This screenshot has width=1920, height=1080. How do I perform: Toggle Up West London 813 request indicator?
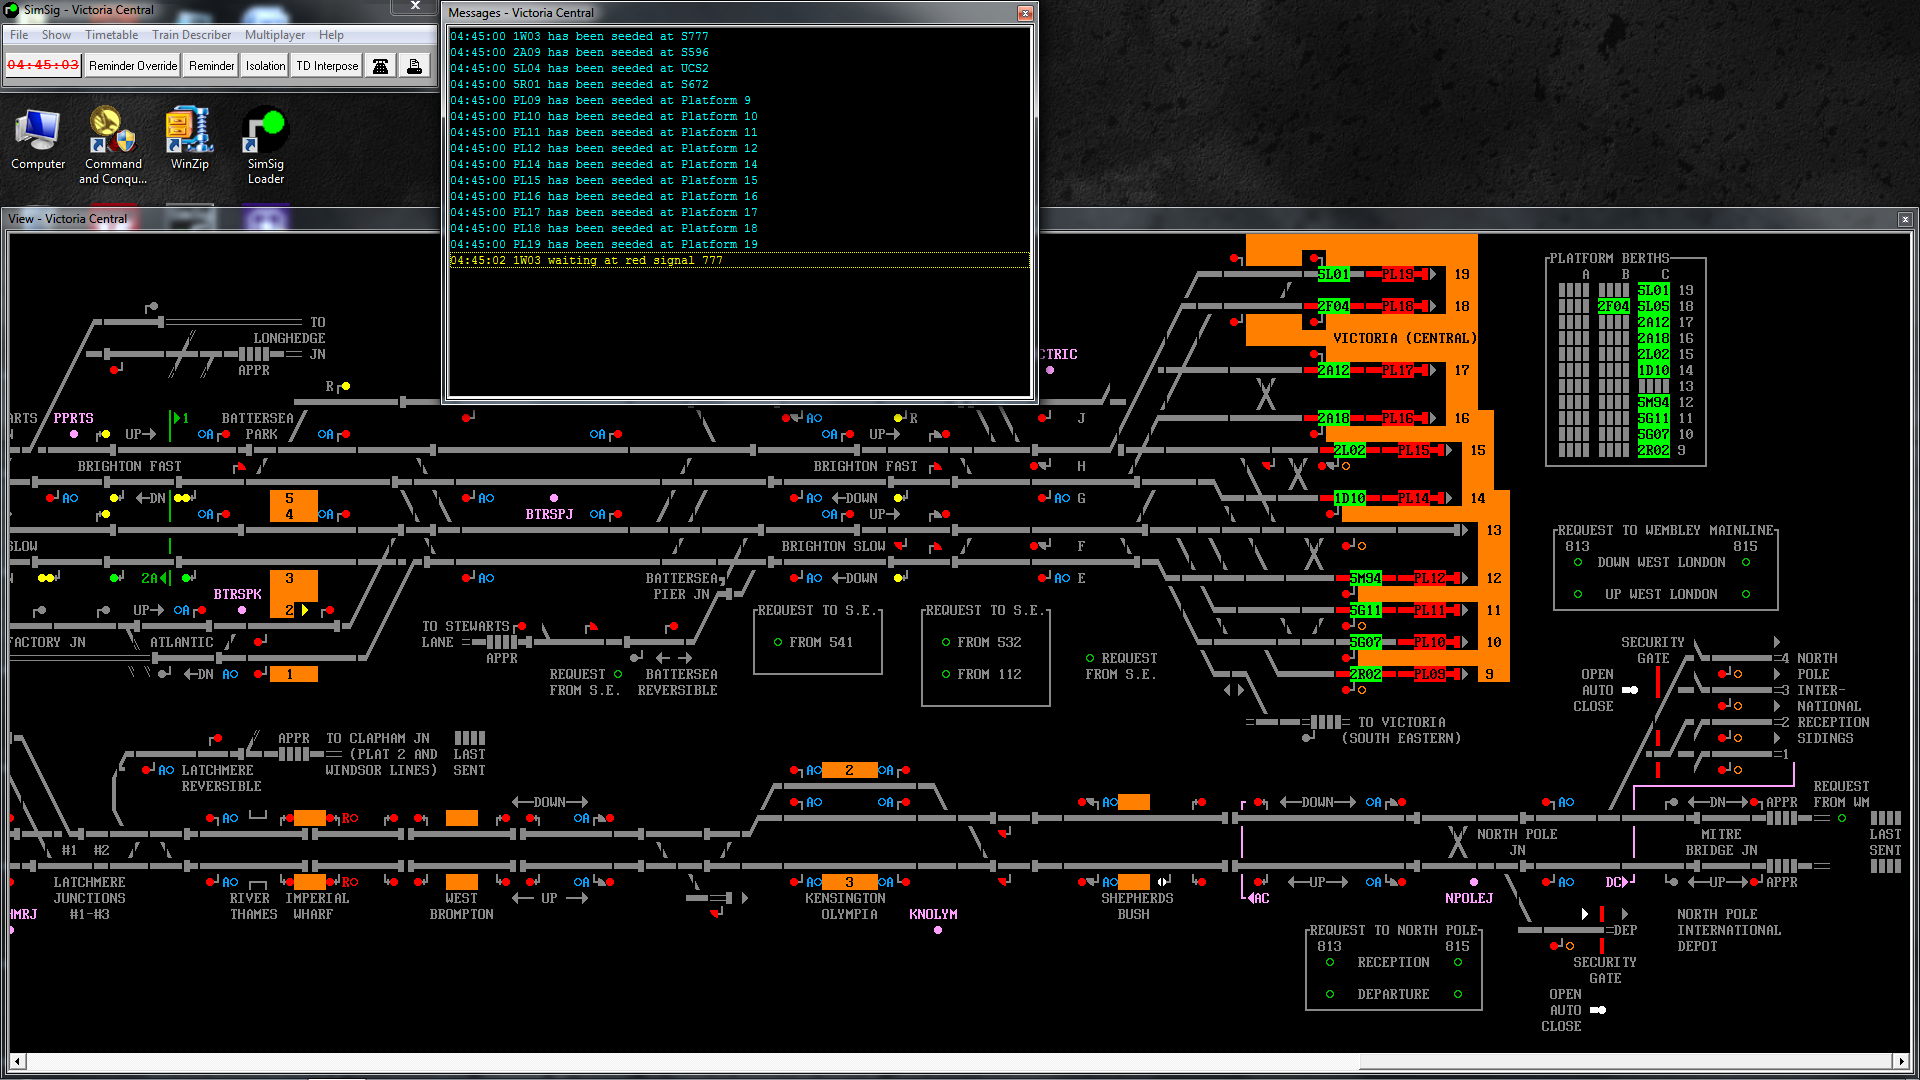coord(1578,594)
